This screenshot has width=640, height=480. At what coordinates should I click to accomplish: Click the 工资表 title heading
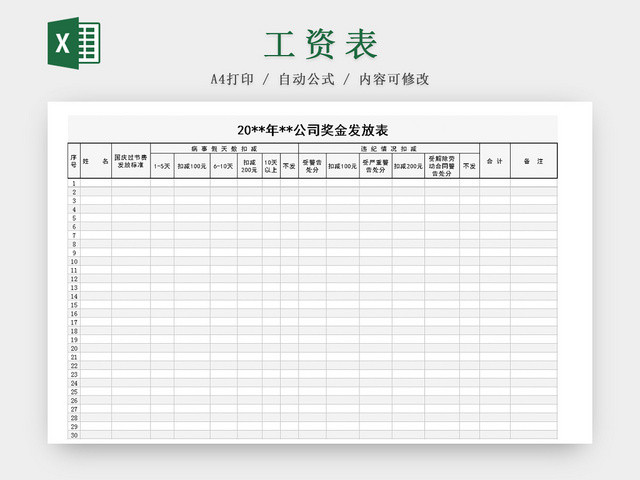[x=321, y=44]
